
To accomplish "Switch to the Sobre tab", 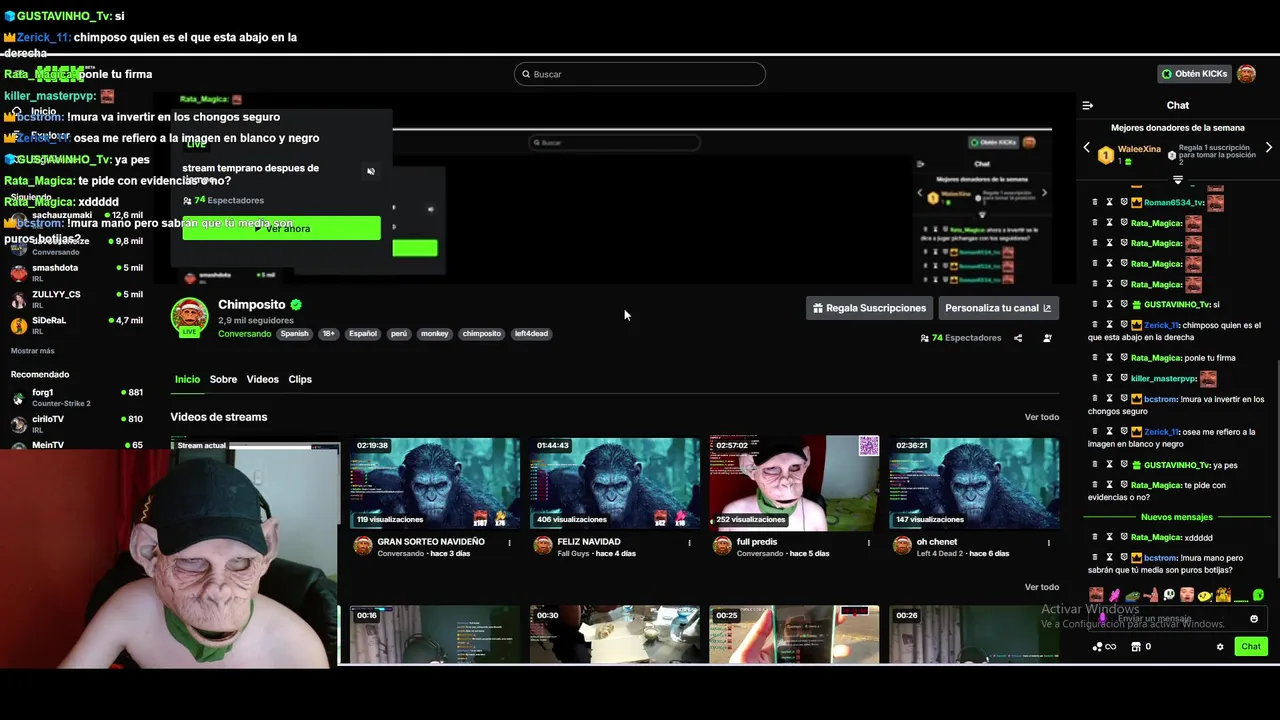I will (223, 379).
